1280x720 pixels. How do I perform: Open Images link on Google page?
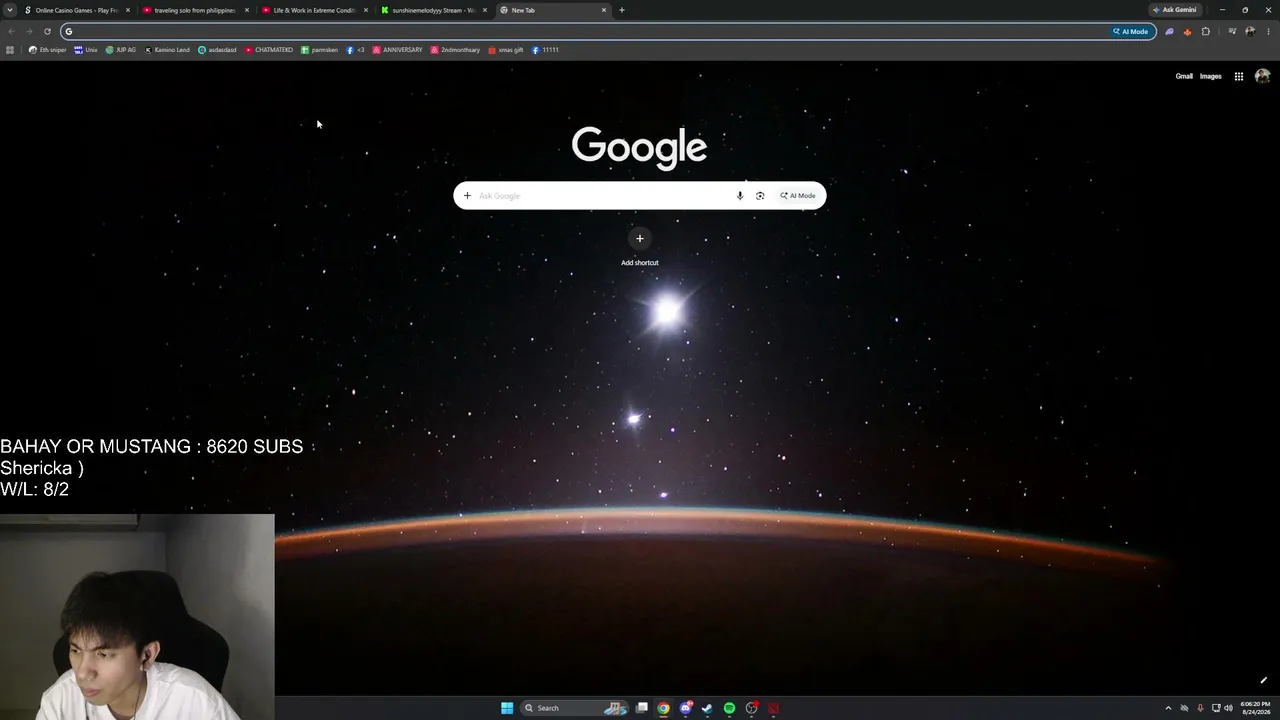pyautogui.click(x=1210, y=76)
